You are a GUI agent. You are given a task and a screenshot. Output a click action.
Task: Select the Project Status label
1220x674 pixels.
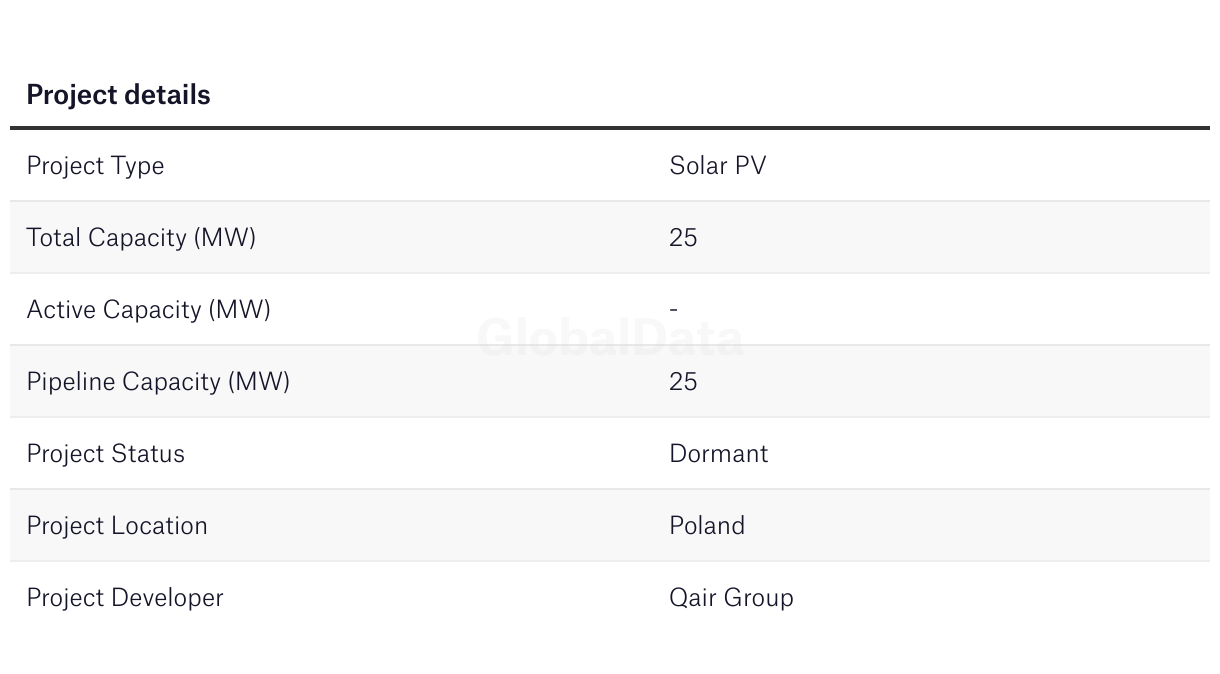pos(106,454)
